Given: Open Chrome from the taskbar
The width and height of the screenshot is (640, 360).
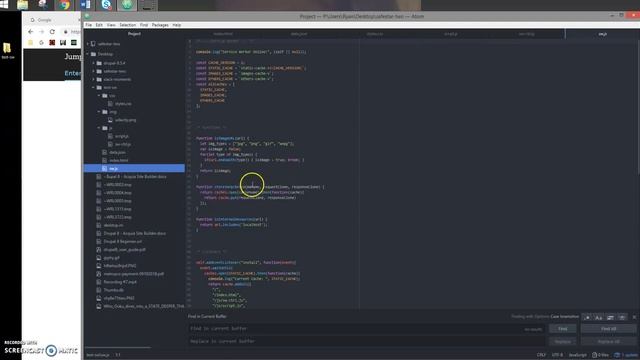Looking at the screenshot, I should tap(64, 5).
